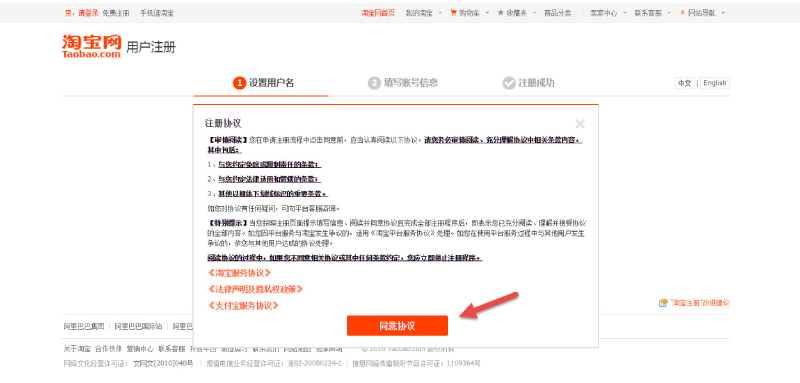
Task: Open 商品分类 in the top bar
Action: coord(558,13)
